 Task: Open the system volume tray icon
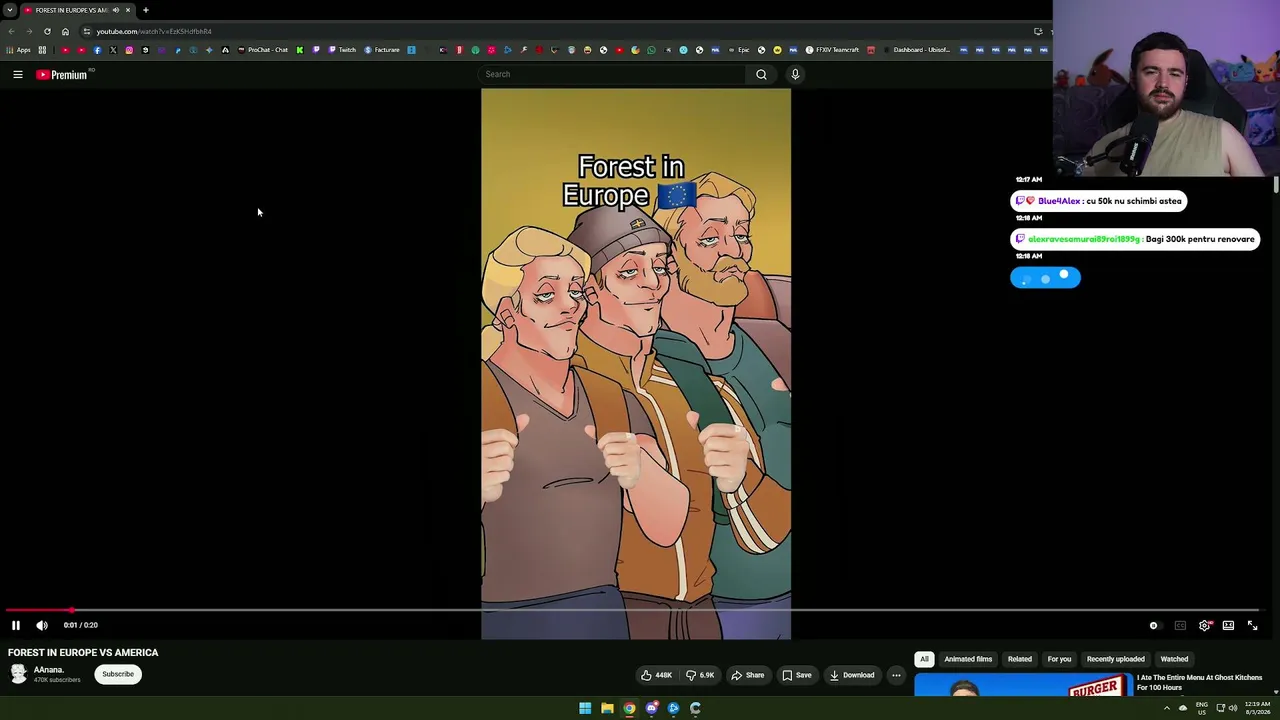pos(1233,708)
